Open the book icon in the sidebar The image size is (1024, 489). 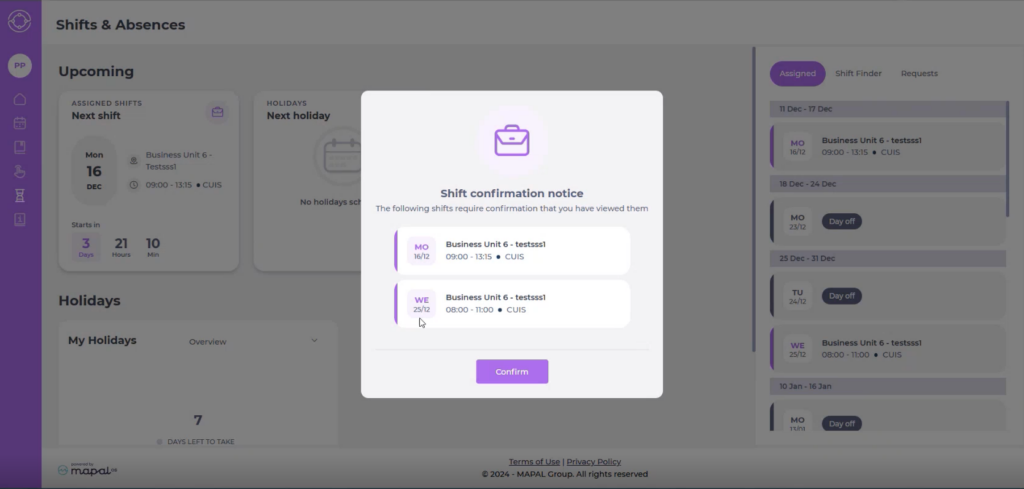(20, 147)
